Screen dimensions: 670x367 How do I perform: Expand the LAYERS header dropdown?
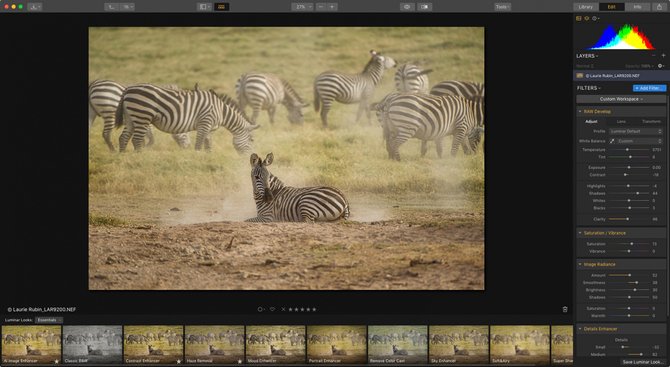click(x=587, y=56)
